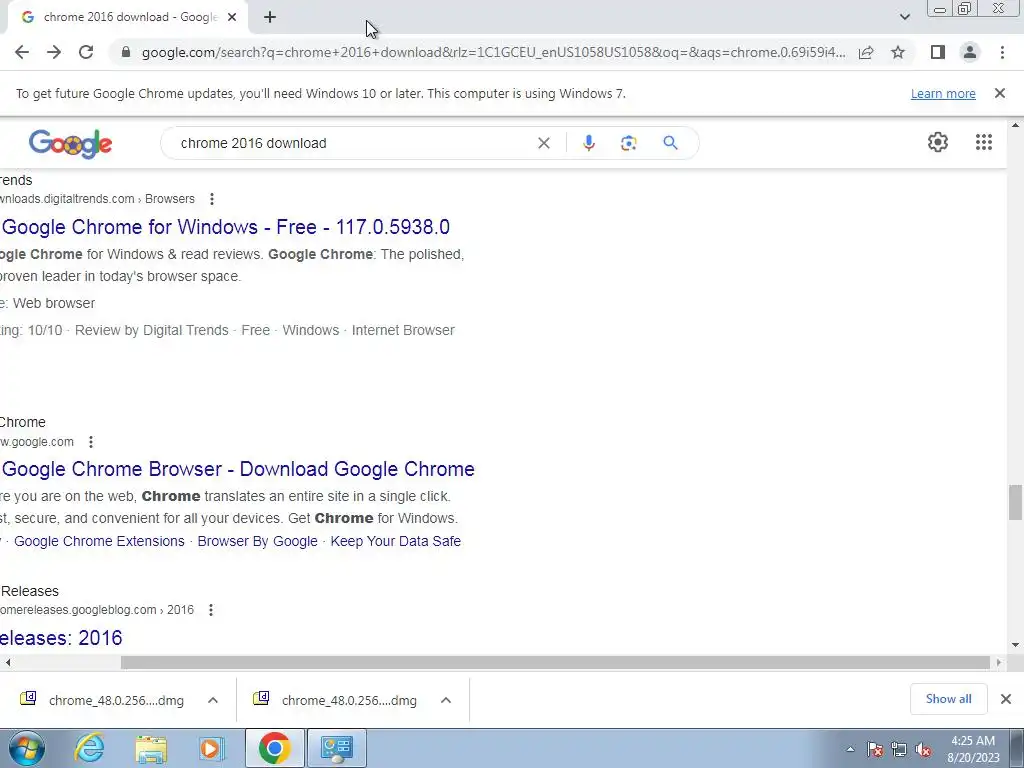Open the side panel icon
Viewport: 1024px width, 768px height.
(938, 52)
